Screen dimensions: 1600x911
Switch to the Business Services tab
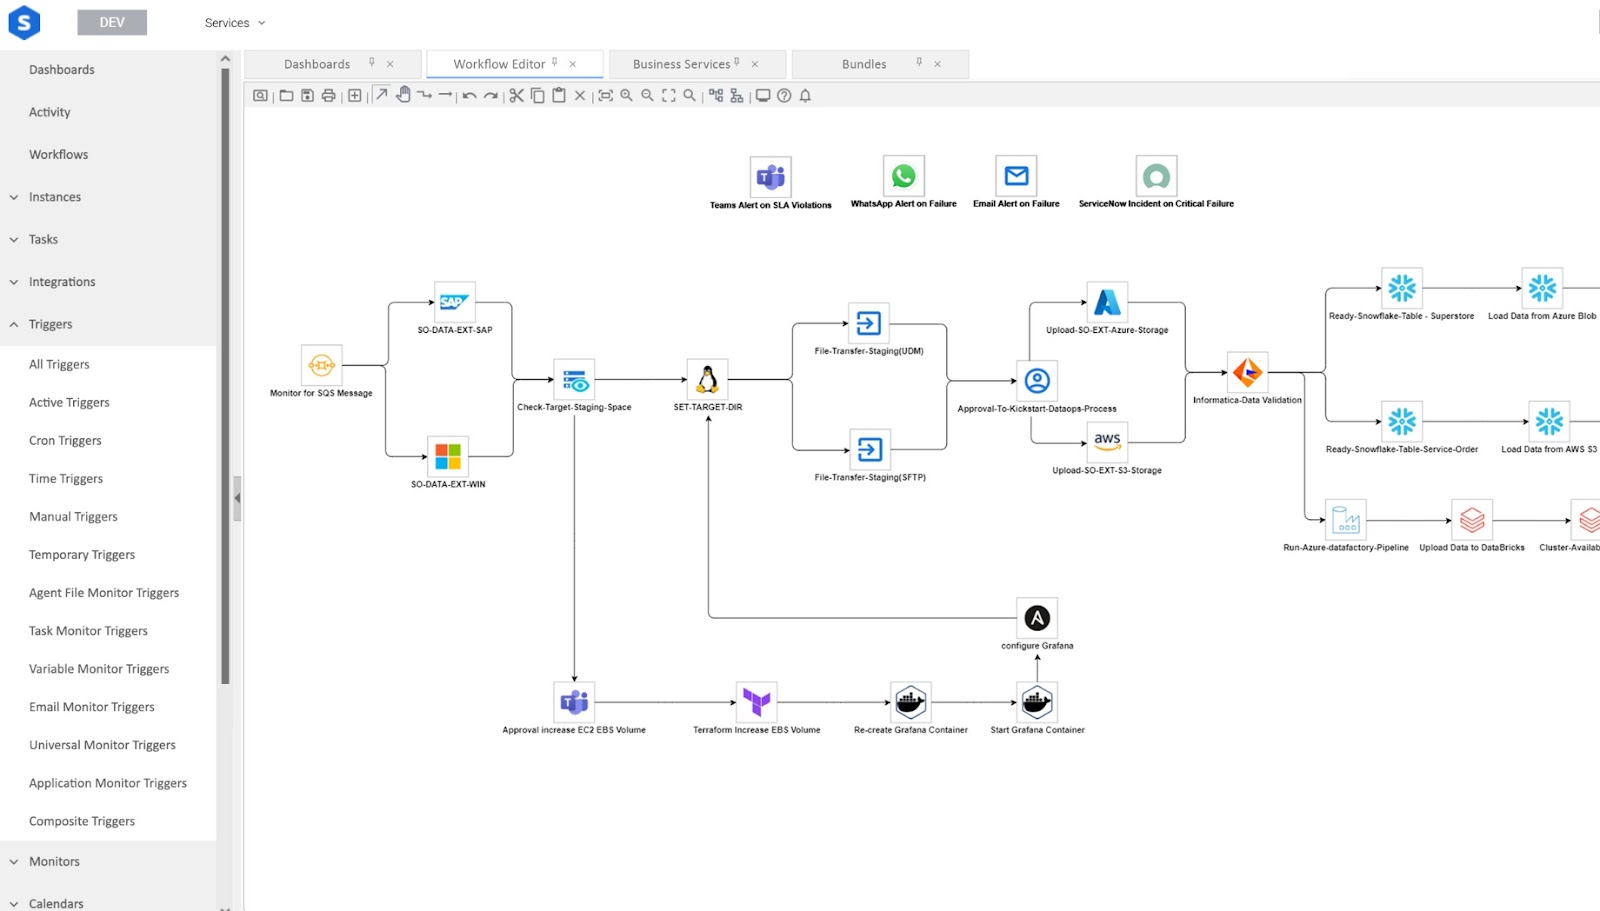[x=681, y=64]
